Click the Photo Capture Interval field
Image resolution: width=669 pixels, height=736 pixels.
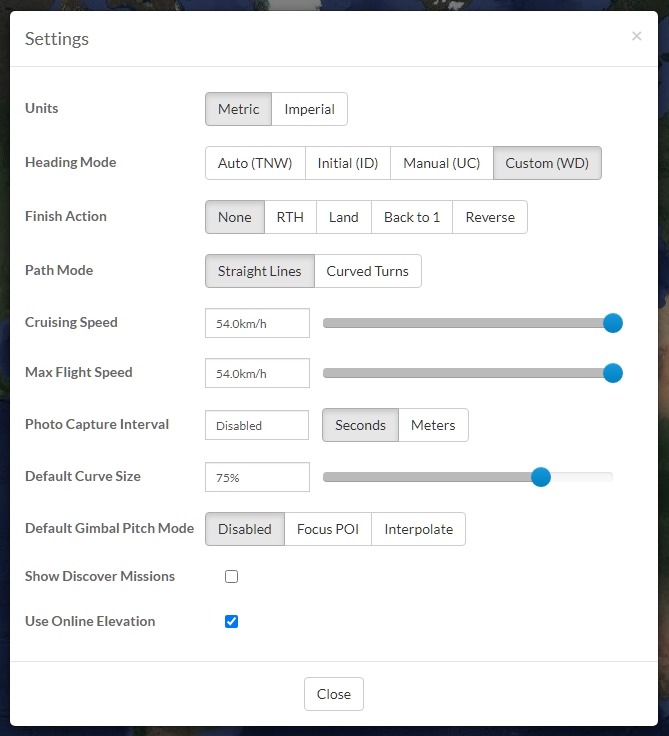[x=257, y=425]
